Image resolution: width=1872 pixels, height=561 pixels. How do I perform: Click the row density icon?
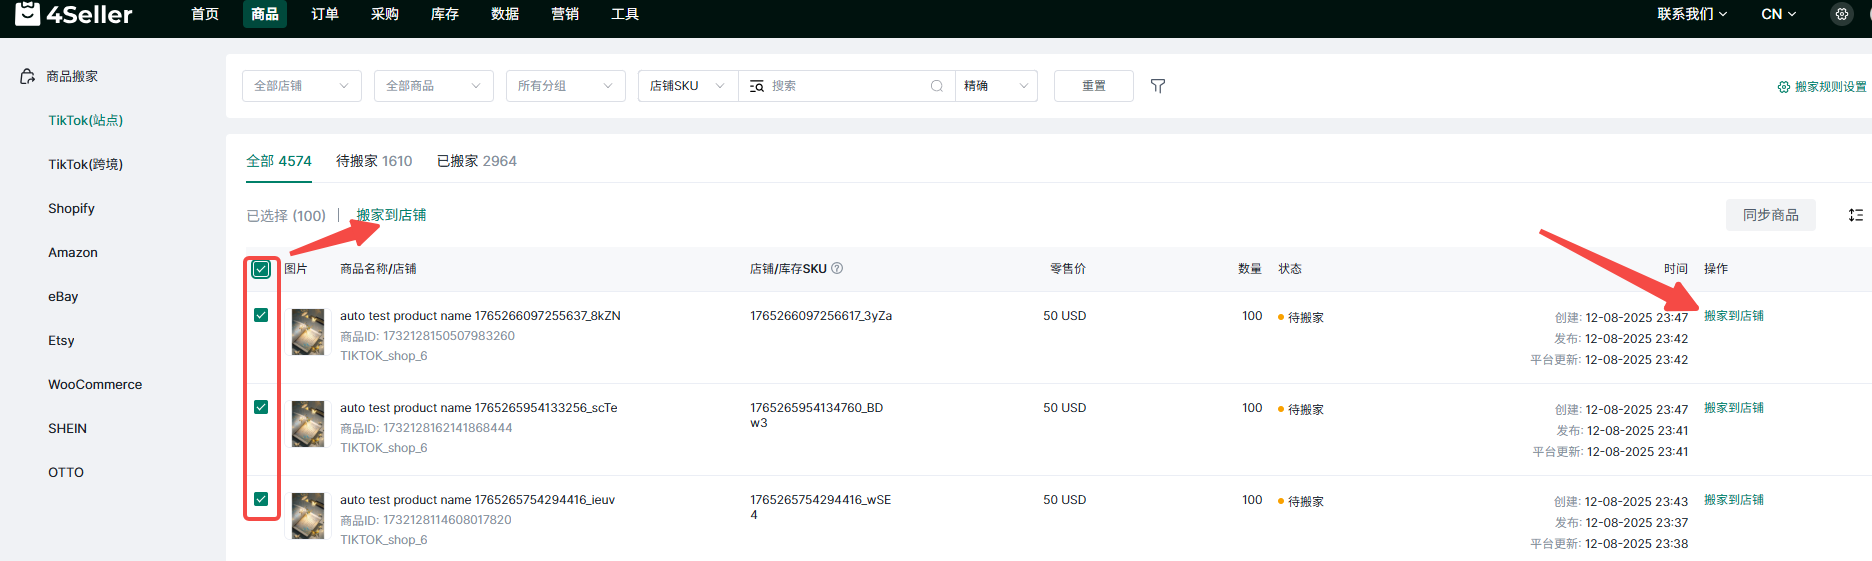pos(1855,215)
